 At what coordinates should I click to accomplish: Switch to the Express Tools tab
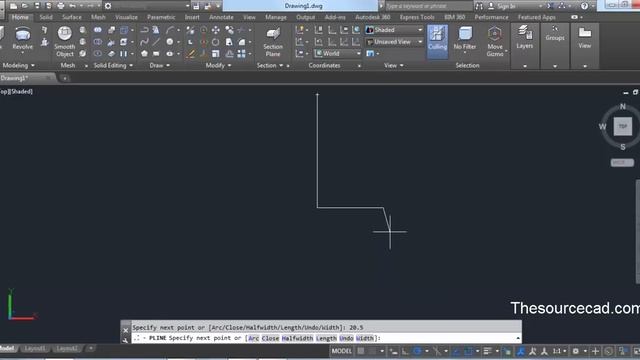(417, 17)
